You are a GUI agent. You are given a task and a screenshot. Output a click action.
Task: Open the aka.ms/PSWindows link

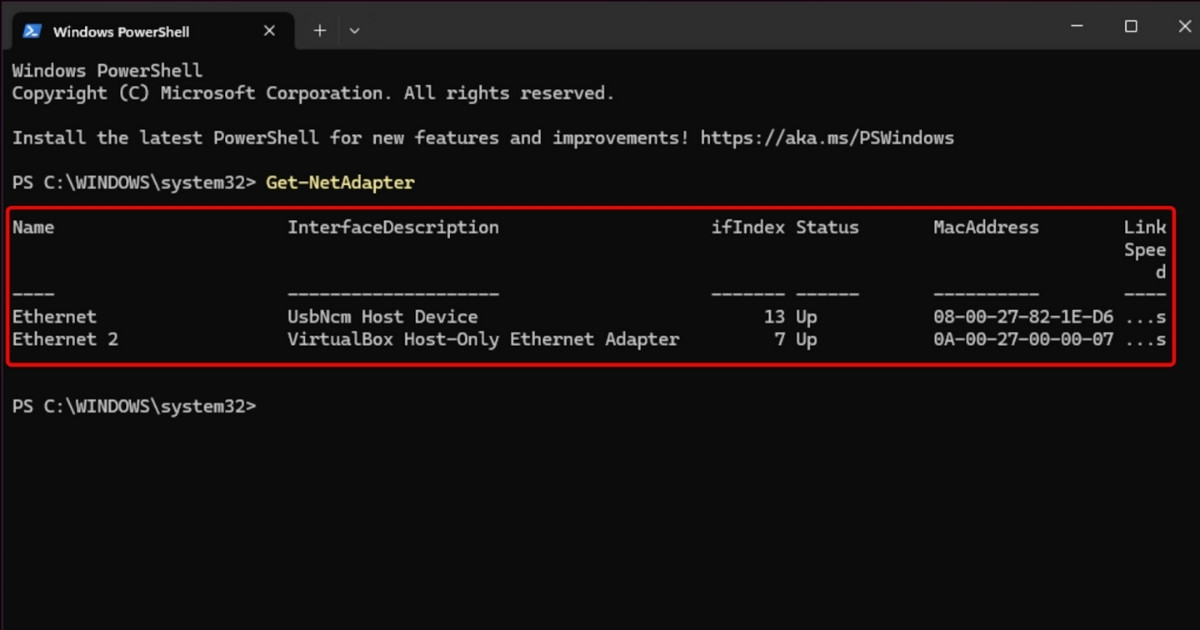click(x=827, y=138)
